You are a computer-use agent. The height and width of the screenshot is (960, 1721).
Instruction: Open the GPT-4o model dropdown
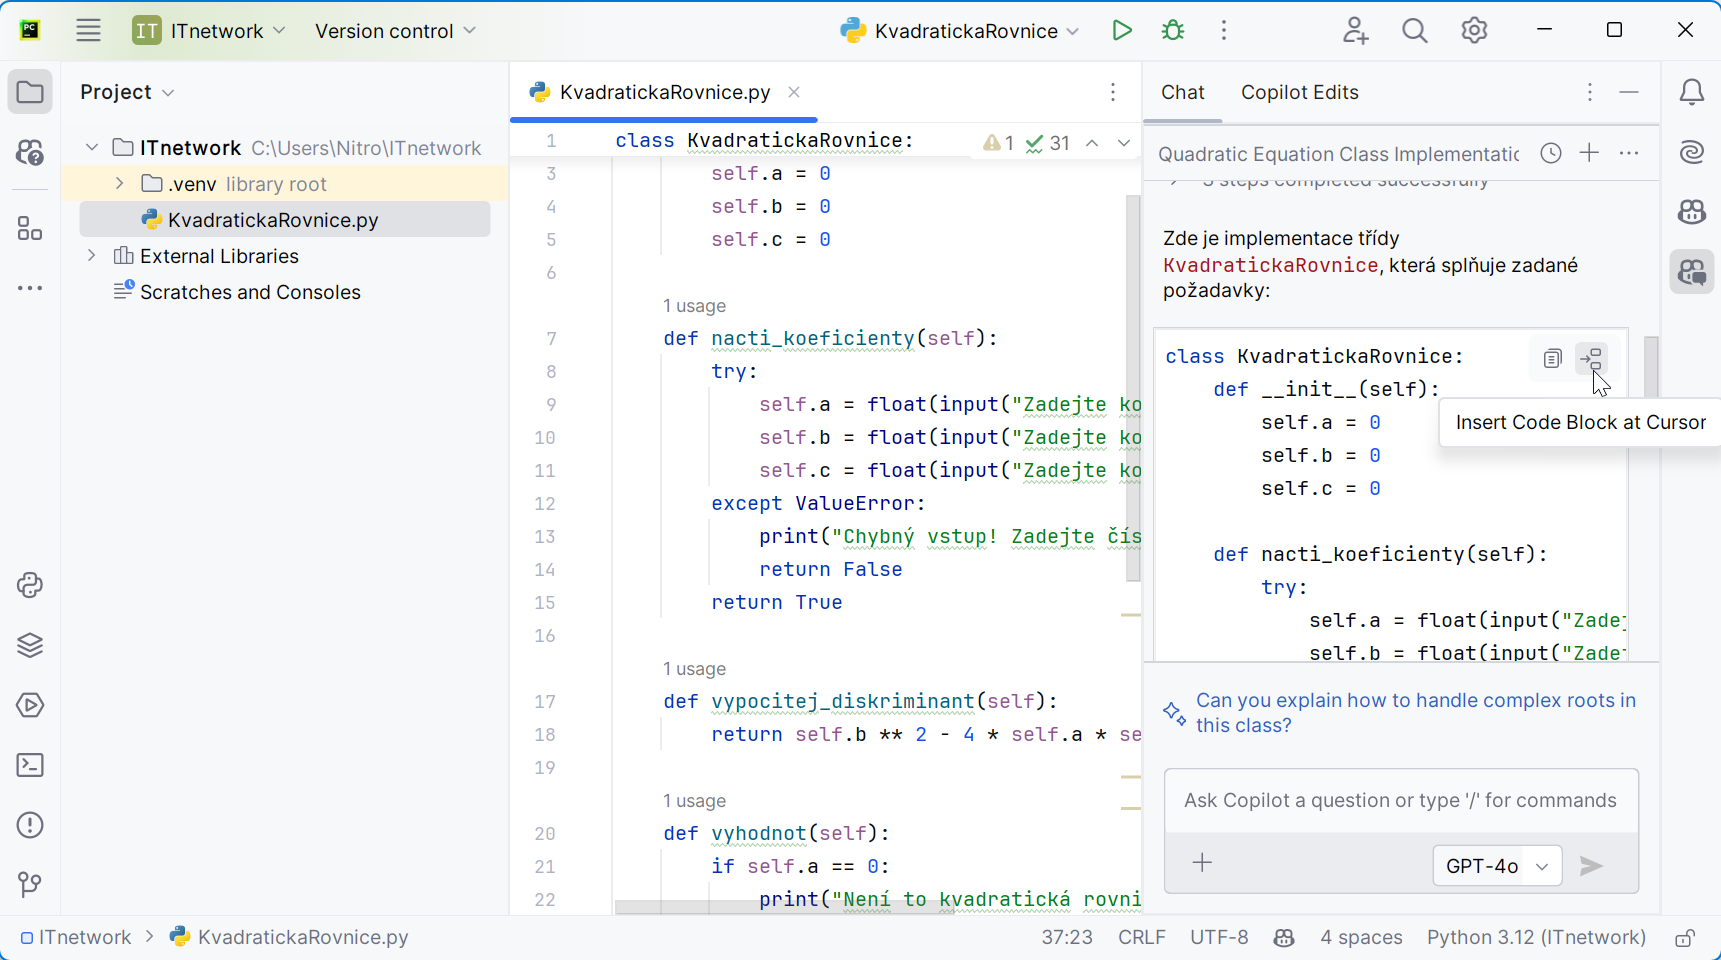click(1496, 866)
